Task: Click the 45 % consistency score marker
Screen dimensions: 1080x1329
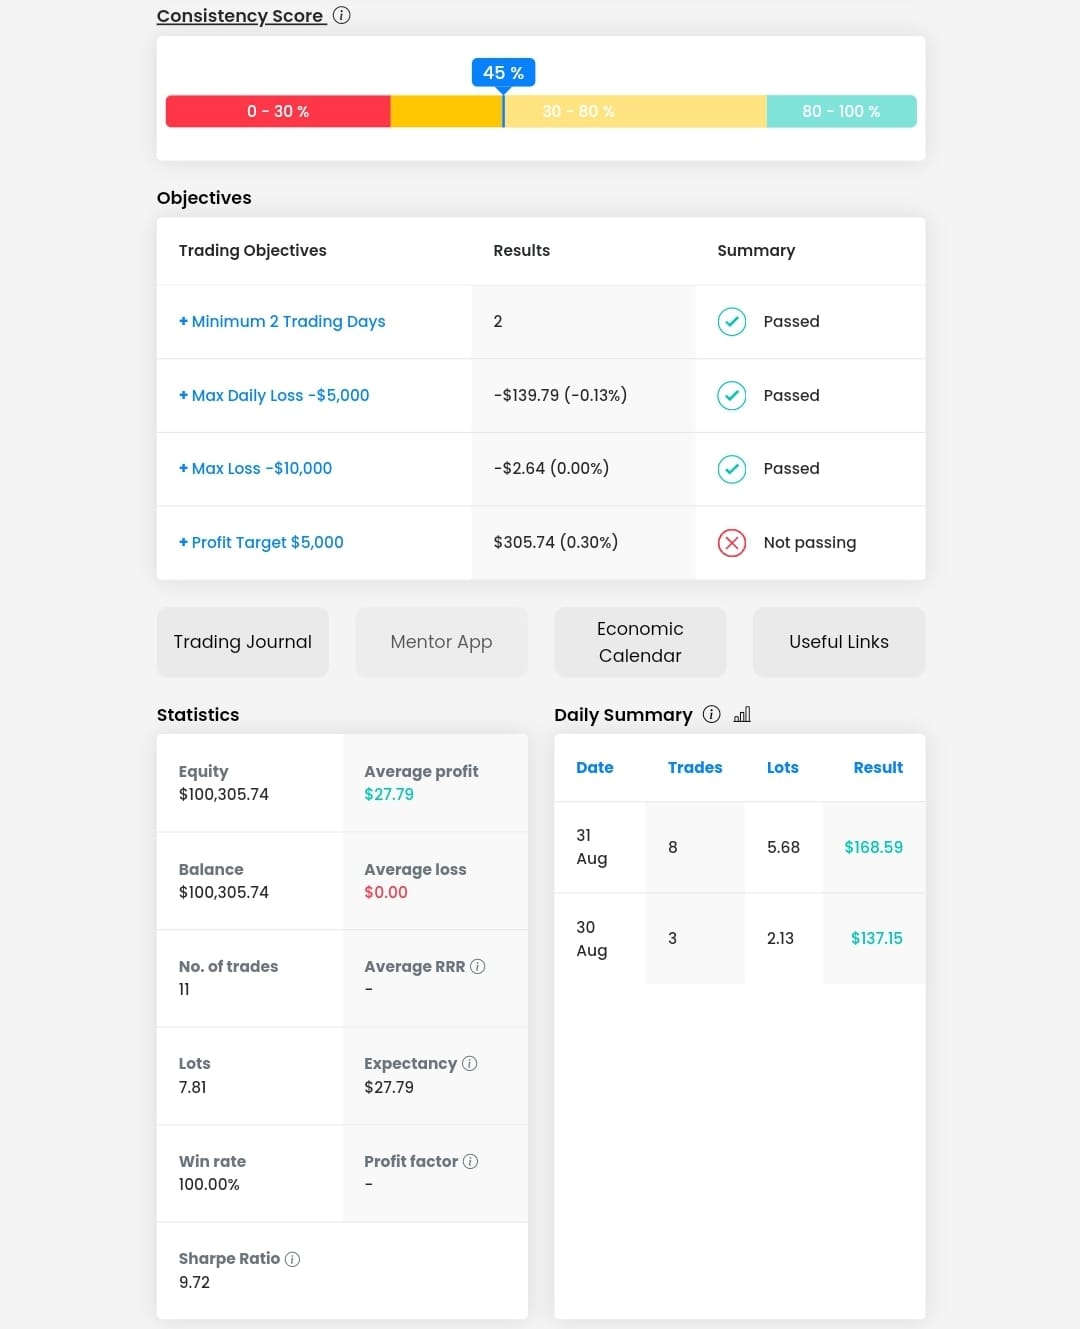Action: (x=503, y=73)
